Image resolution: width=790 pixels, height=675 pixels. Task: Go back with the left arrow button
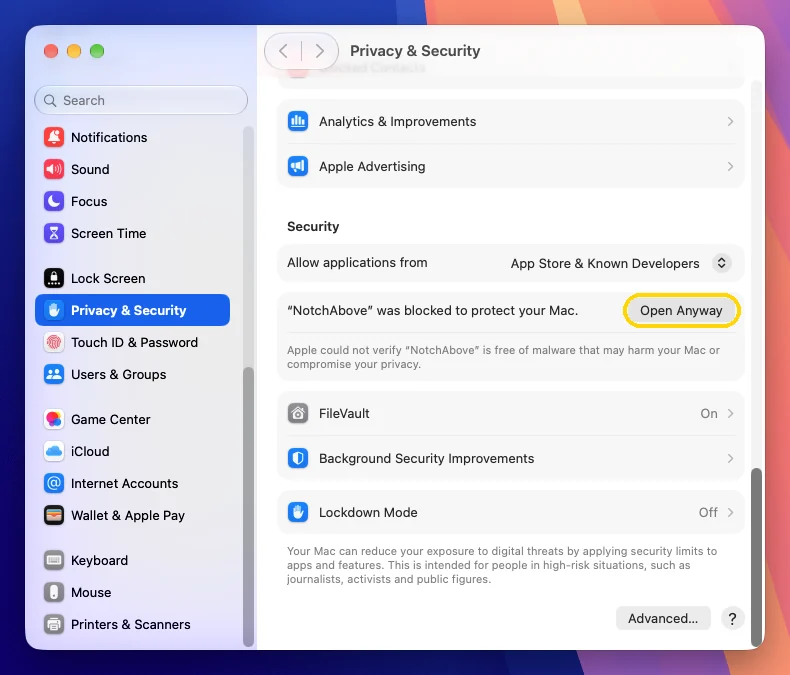[283, 51]
